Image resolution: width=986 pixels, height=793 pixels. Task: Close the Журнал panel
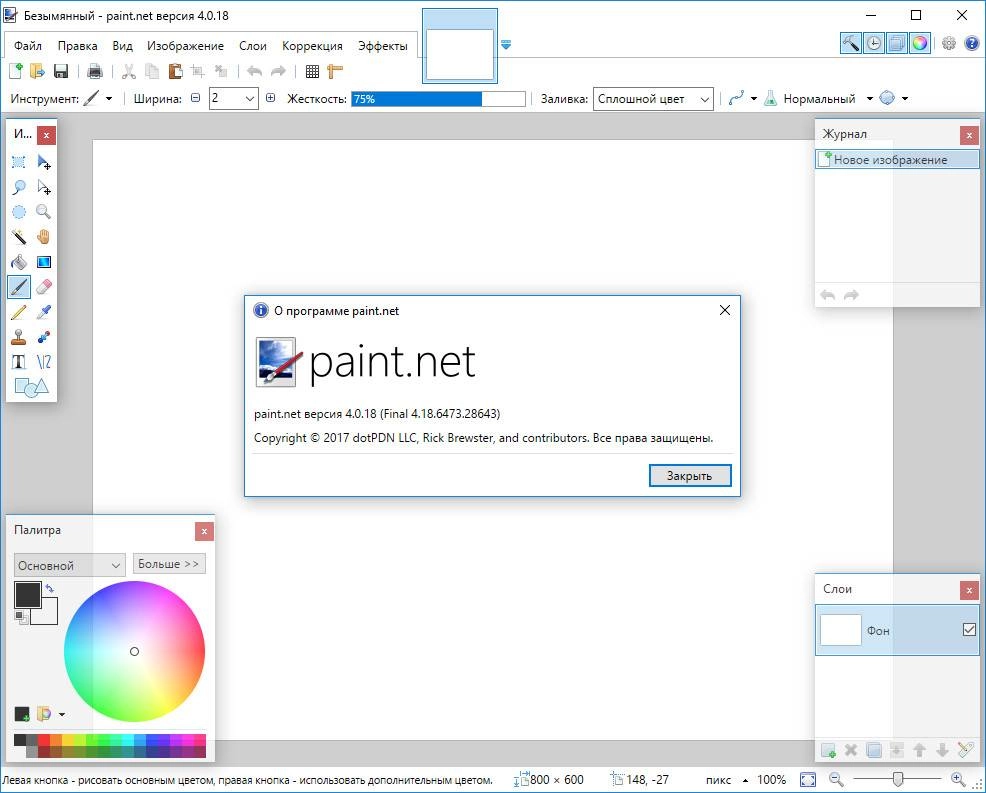pos(969,135)
